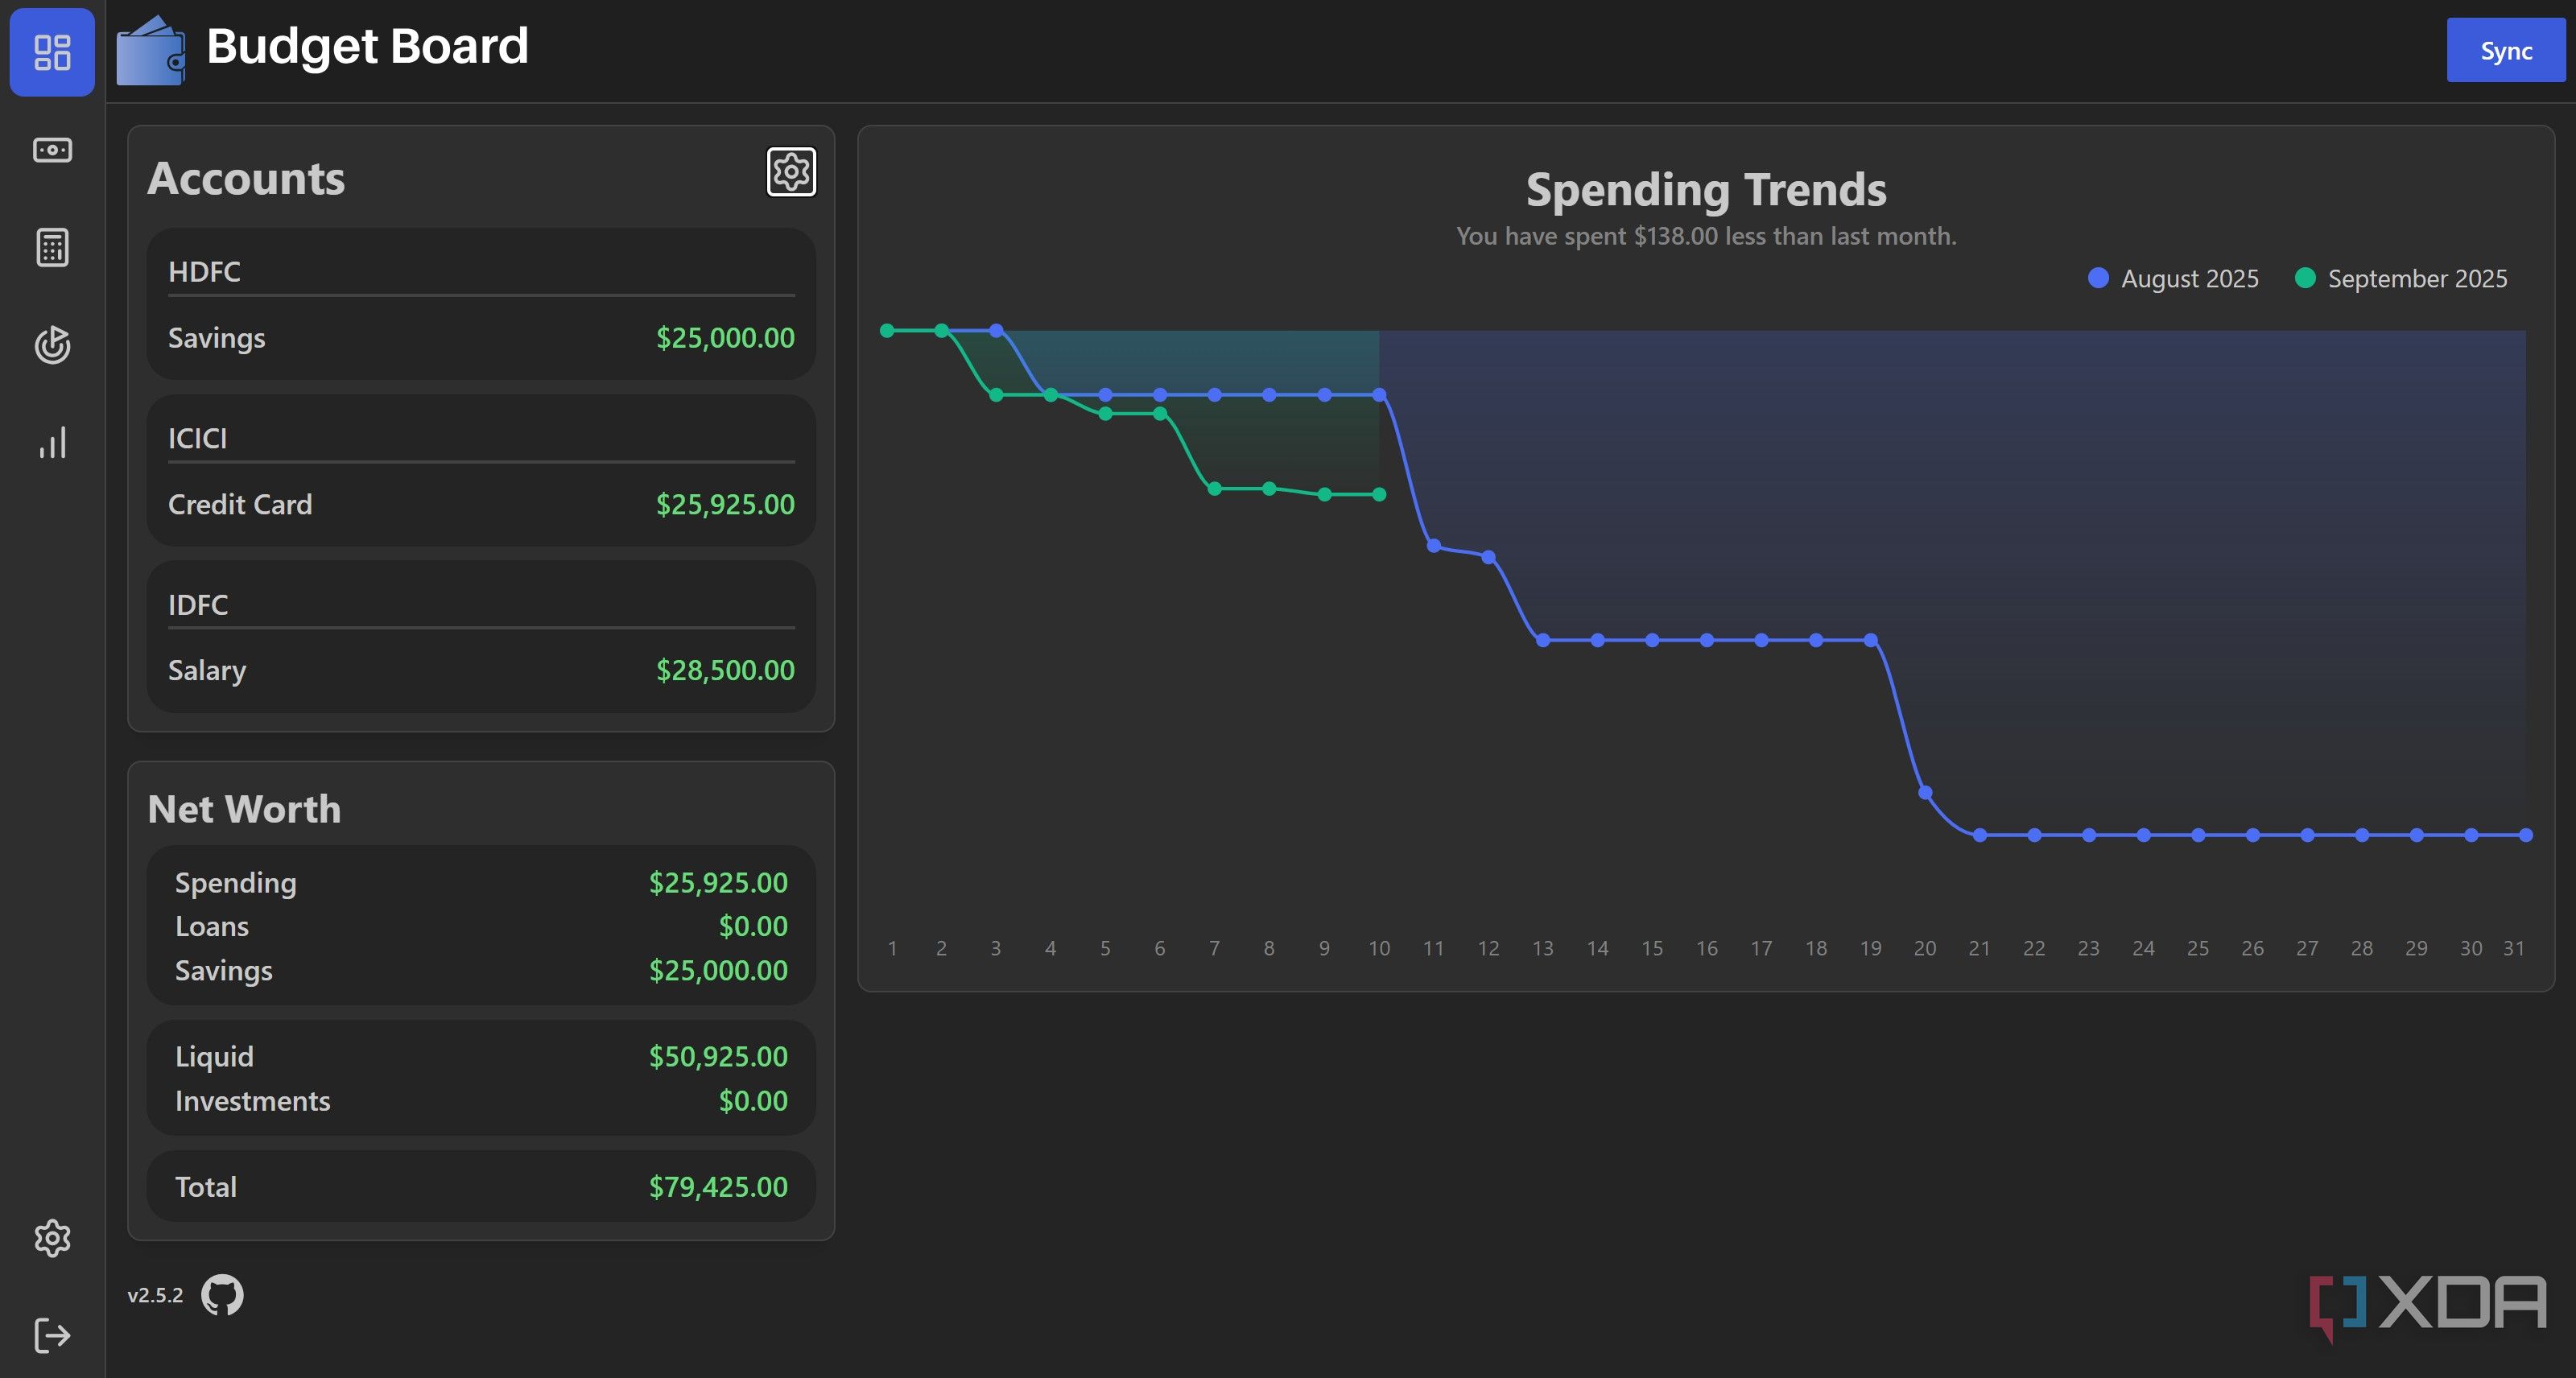The height and width of the screenshot is (1378, 2576).
Task: Open the GitHub logo link
Action: tap(222, 1295)
